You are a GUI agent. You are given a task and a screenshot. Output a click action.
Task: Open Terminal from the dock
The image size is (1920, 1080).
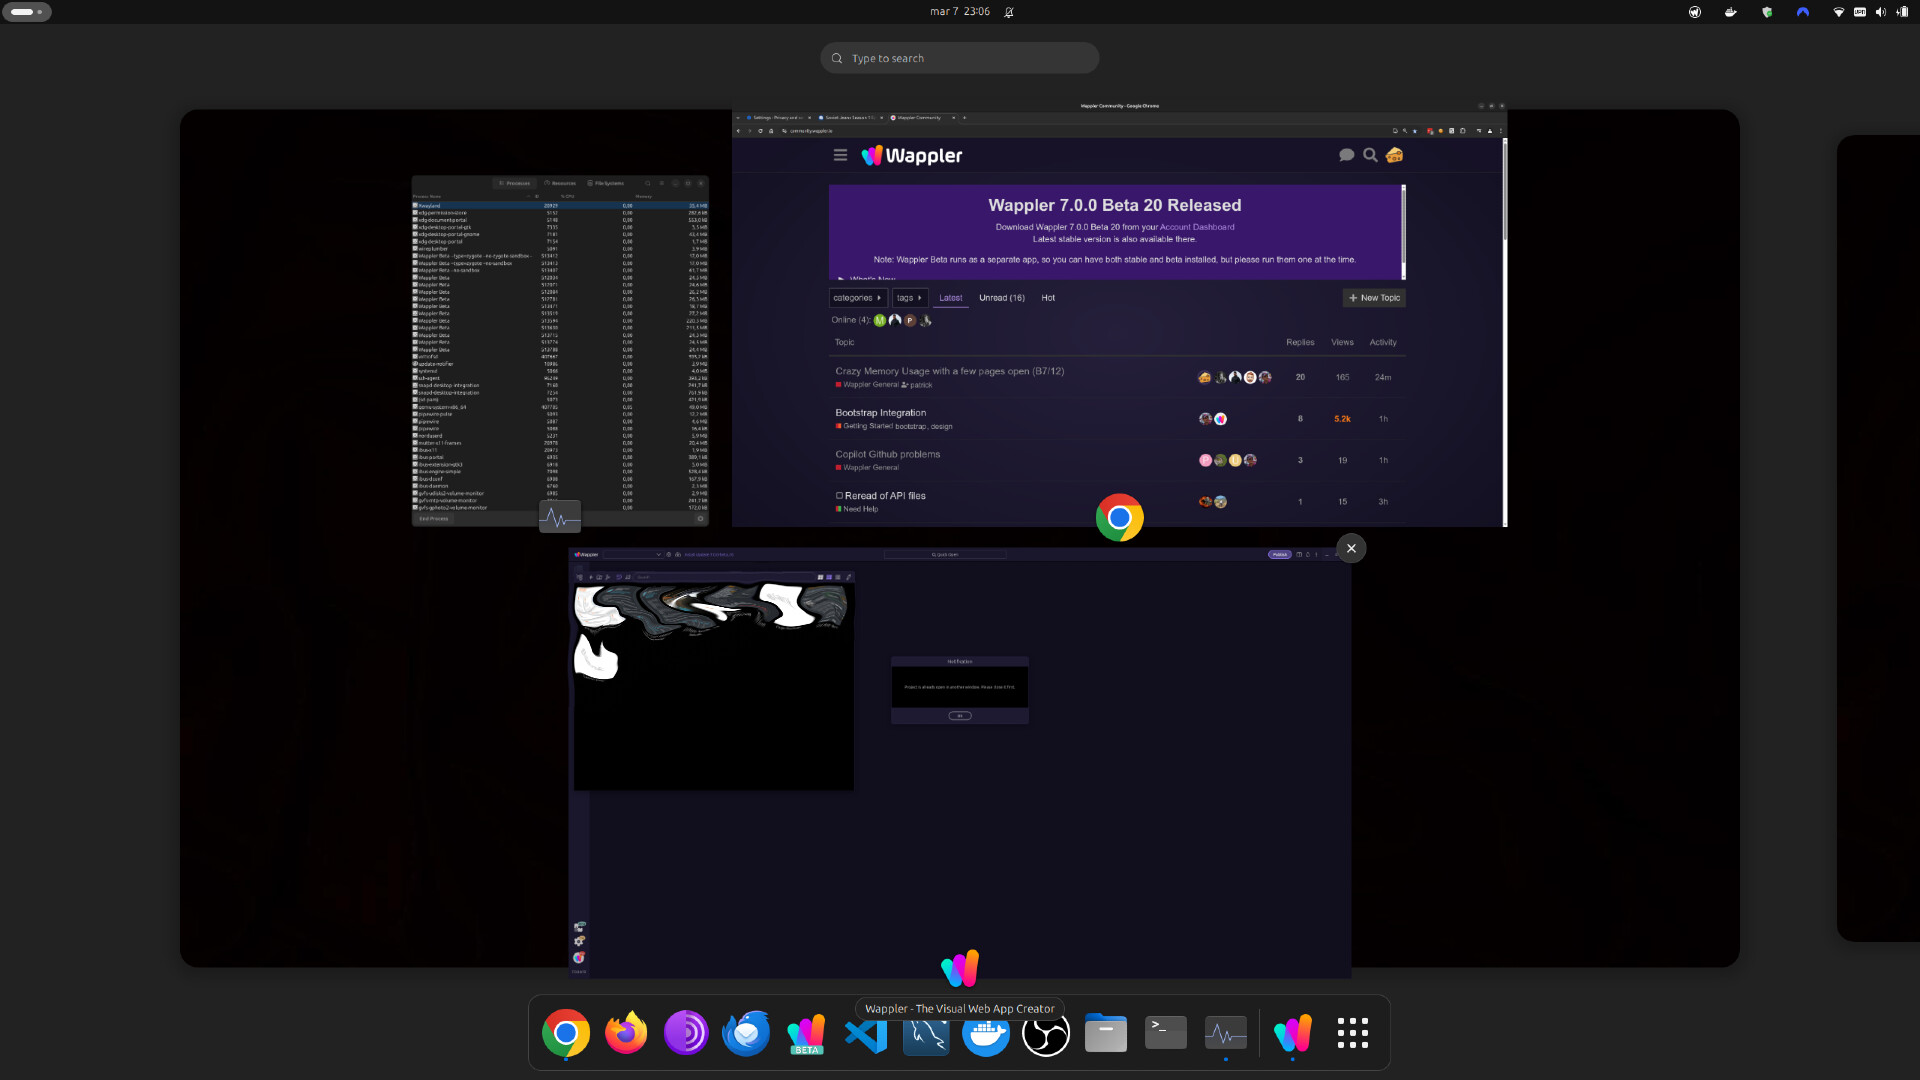point(1166,1033)
